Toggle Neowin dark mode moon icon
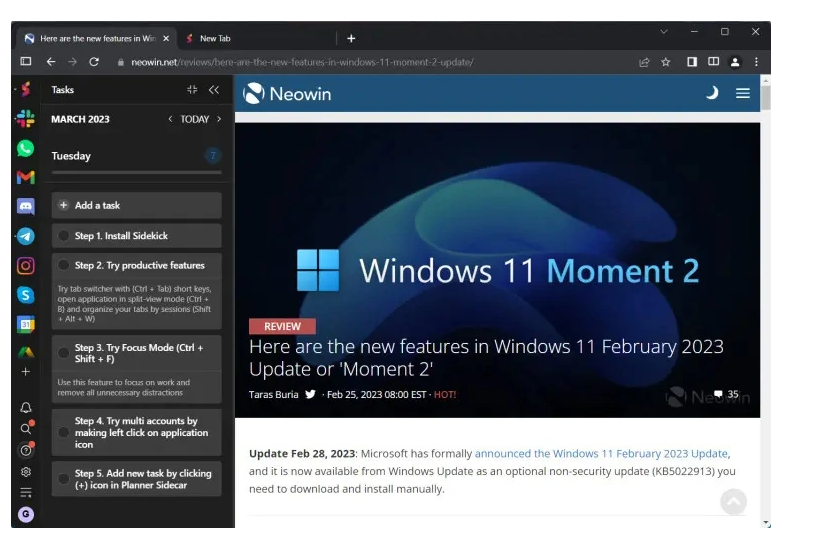This screenshot has width=819, height=542. [x=712, y=93]
